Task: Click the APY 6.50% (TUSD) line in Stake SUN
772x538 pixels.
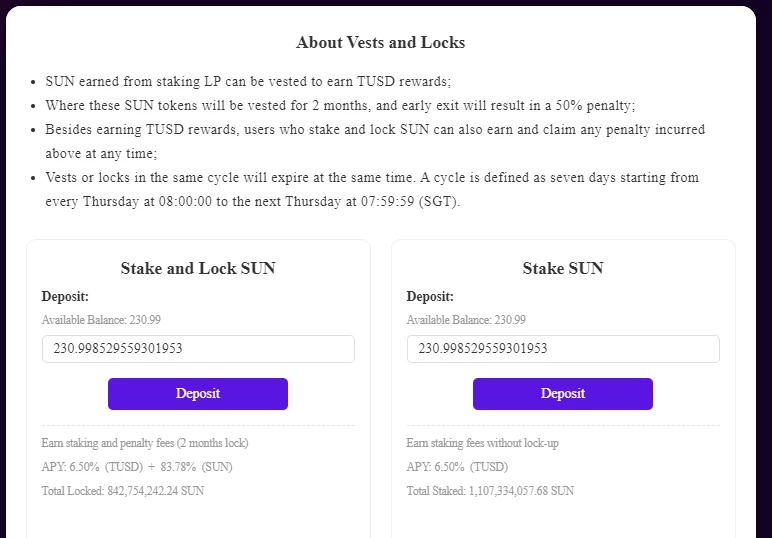Action: click(457, 467)
